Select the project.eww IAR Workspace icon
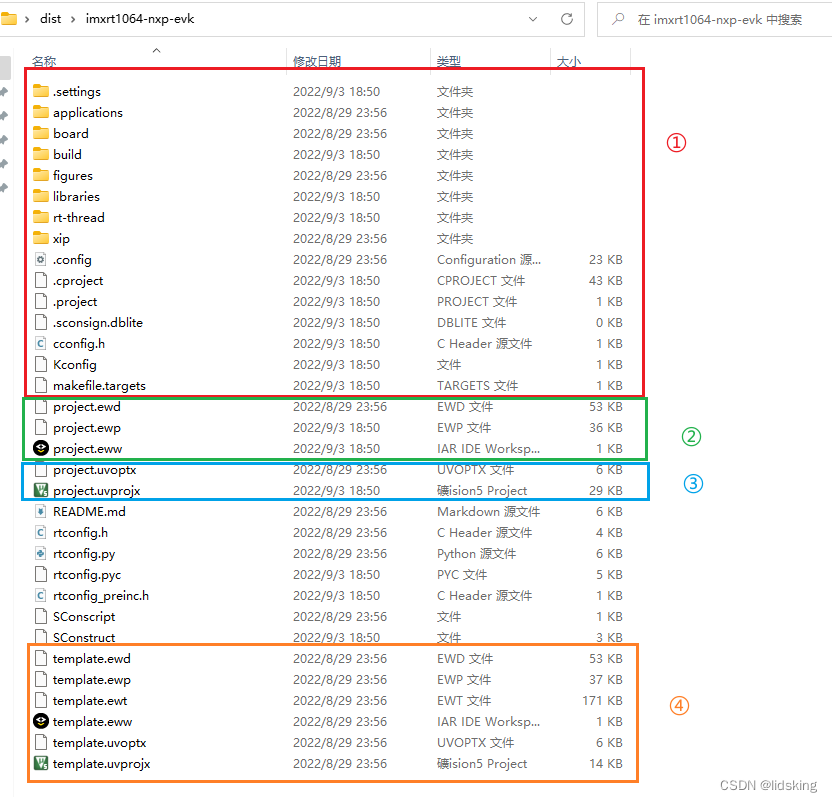The height and width of the screenshot is (802, 832). (x=40, y=448)
